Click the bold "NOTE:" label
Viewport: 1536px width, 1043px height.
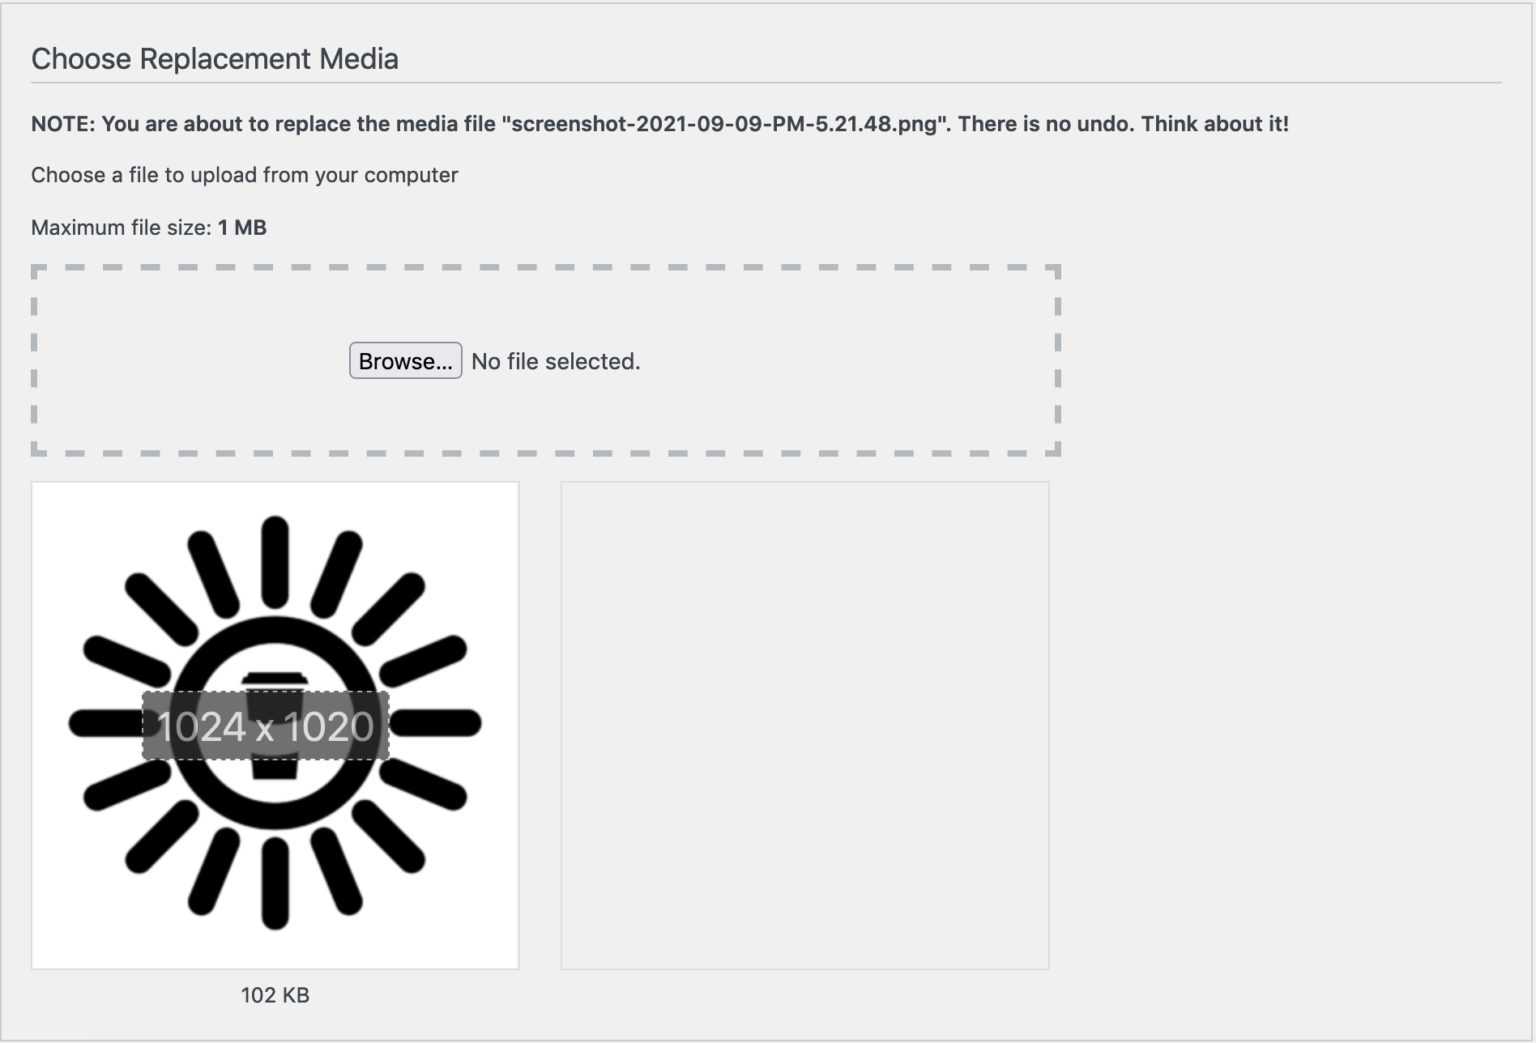(63, 124)
